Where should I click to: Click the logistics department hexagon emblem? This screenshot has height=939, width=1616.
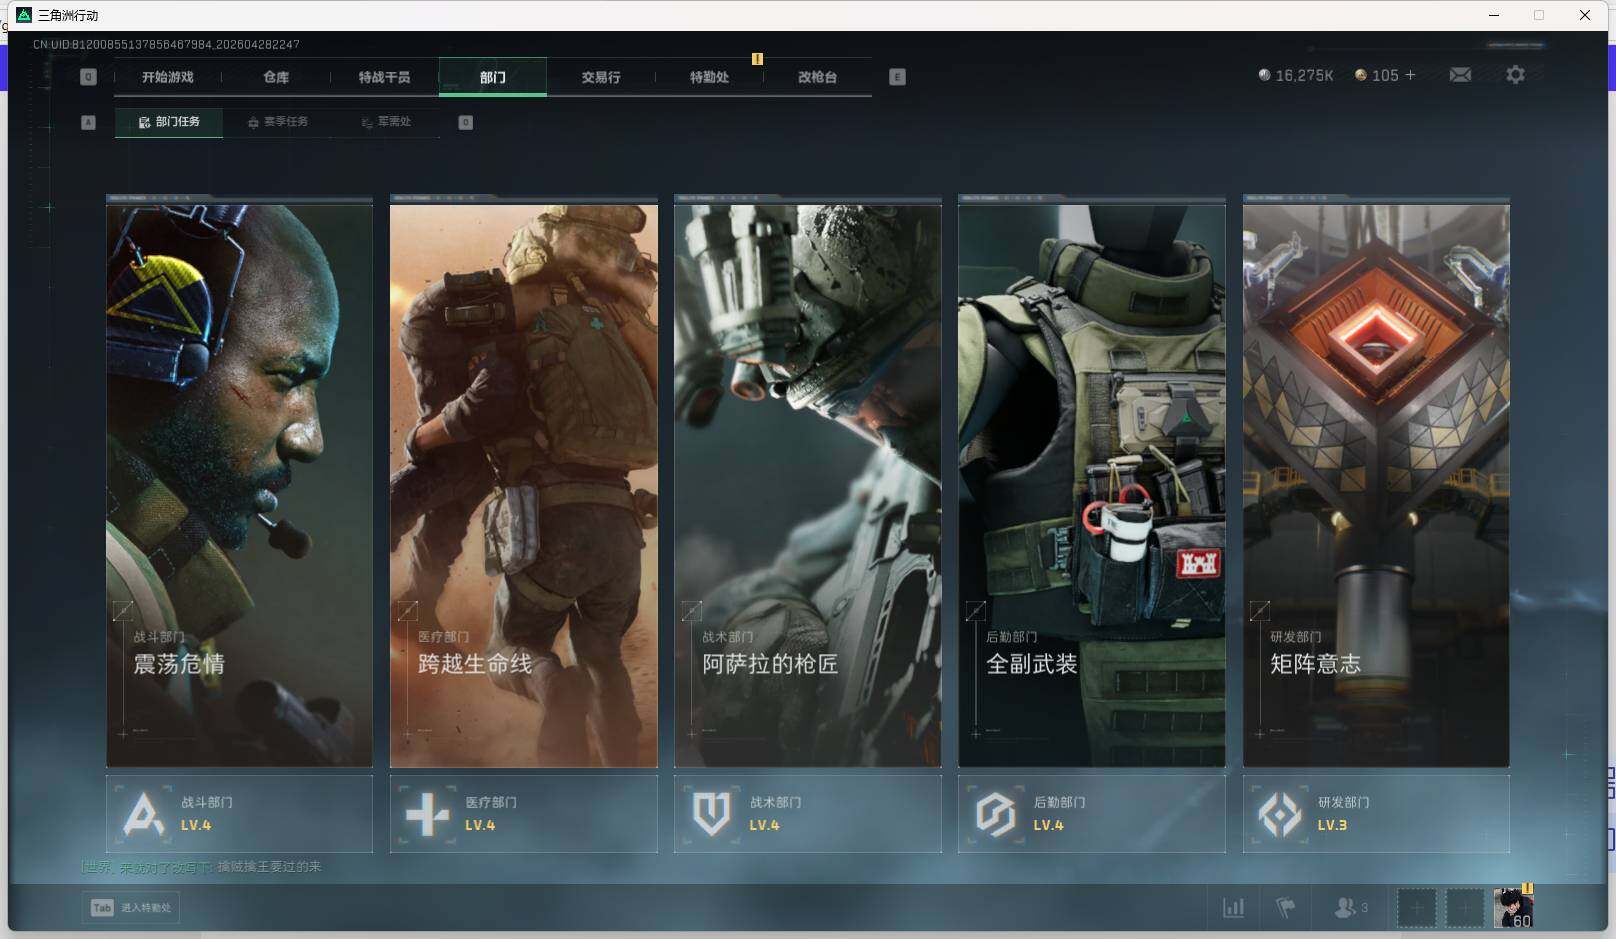pos(996,814)
